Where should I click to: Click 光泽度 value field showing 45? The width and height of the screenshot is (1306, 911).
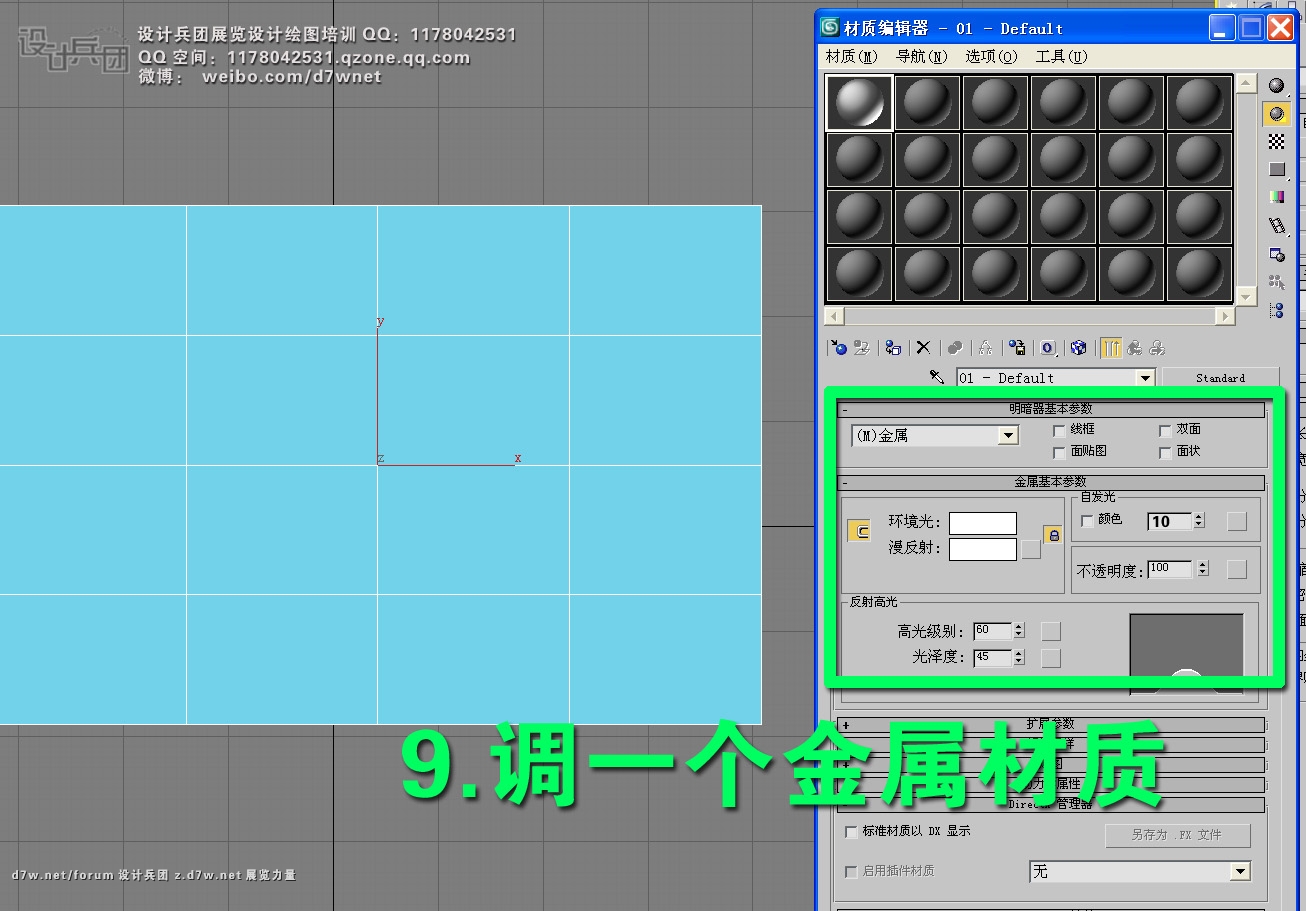(x=992, y=657)
